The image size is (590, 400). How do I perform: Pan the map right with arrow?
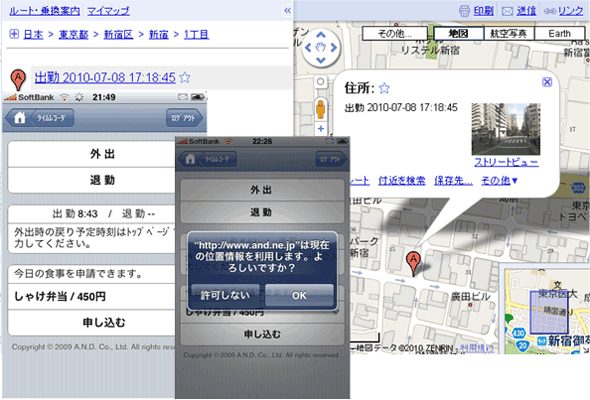point(333,47)
